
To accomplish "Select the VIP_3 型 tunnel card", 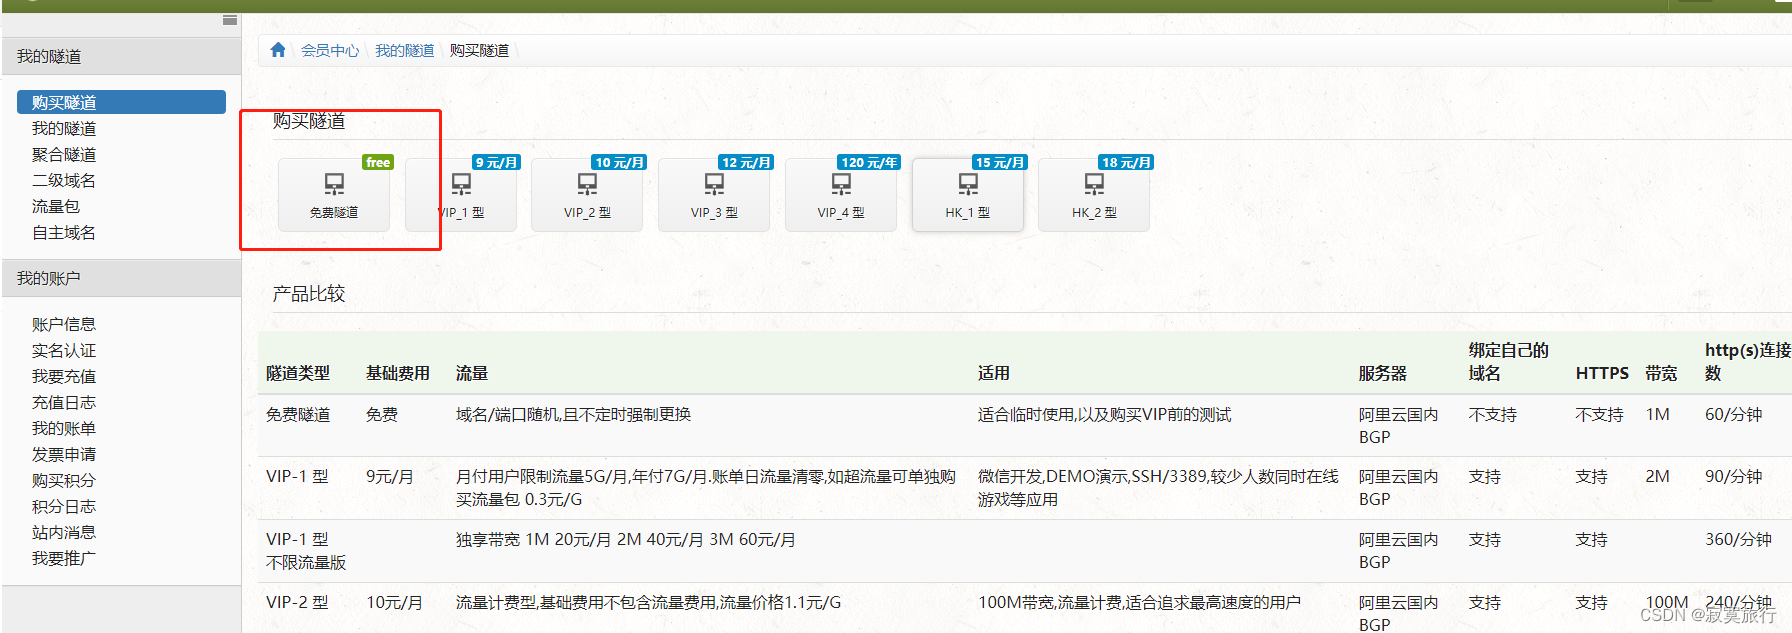I will [x=714, y=195].
